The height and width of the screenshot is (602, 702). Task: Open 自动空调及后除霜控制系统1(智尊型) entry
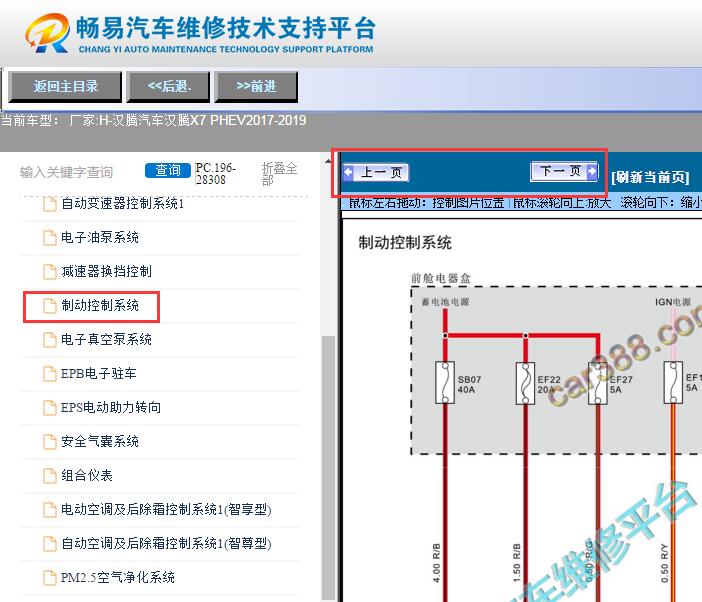(166, 543)
